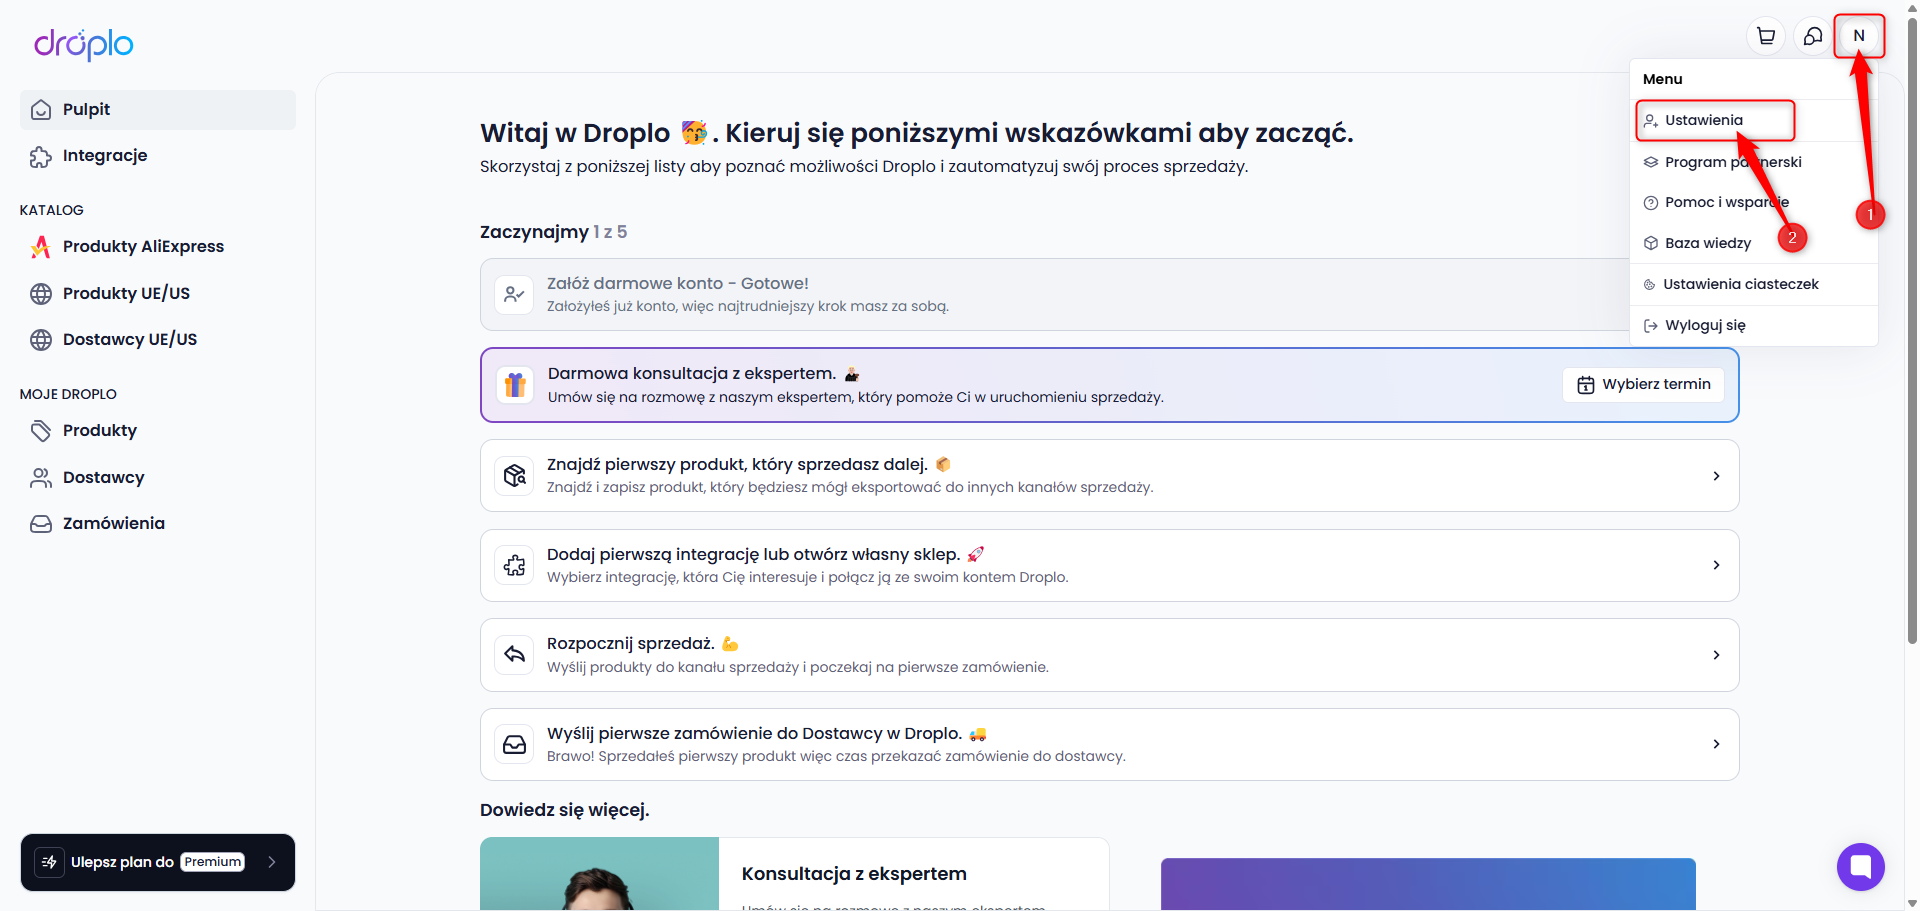Open the chat support bubble
The width and height of the screenshot is (1920, 911).
pos(1860,866)
